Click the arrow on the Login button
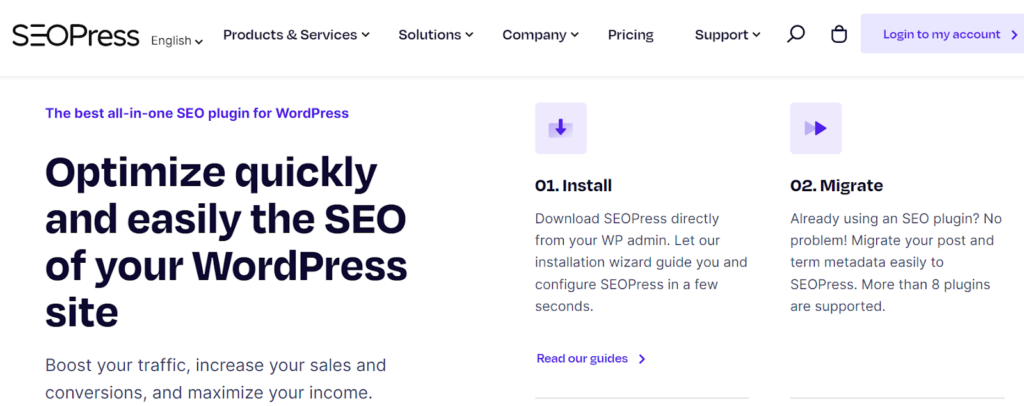 1014,35
